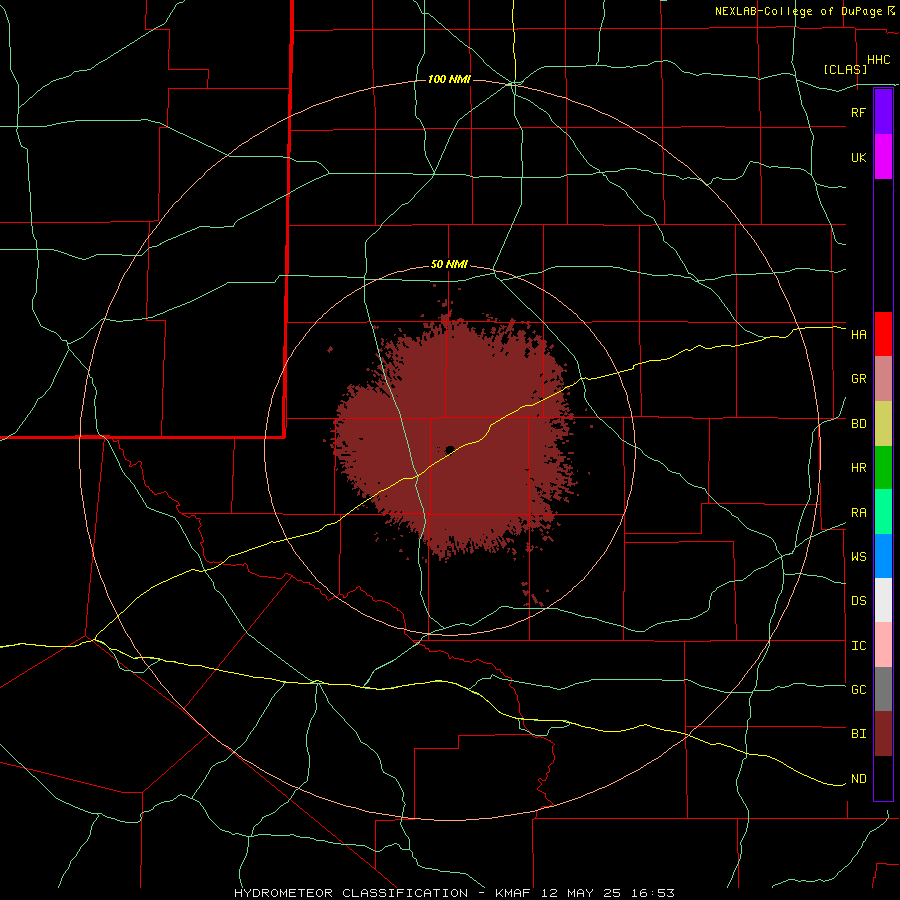Click the black radar site dot at center
Image resolution: width=900 pixels, height=900 pixels.
pyautogui.click(x=450, y=450)
